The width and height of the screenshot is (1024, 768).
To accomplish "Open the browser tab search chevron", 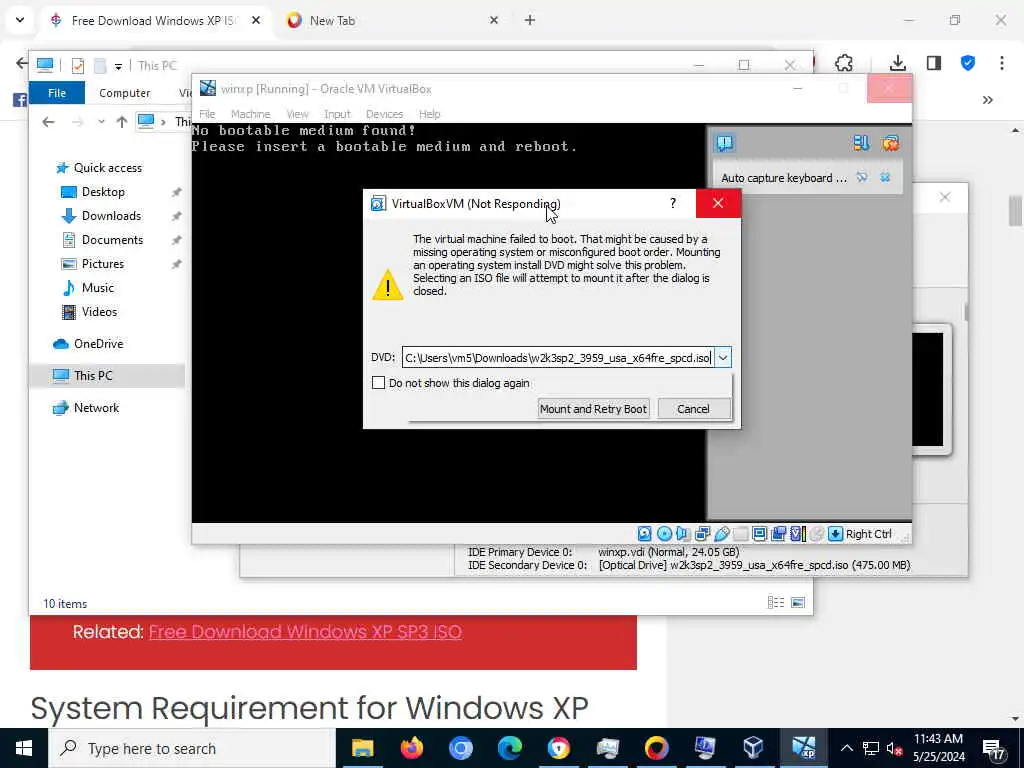I will tap(20, 20).
